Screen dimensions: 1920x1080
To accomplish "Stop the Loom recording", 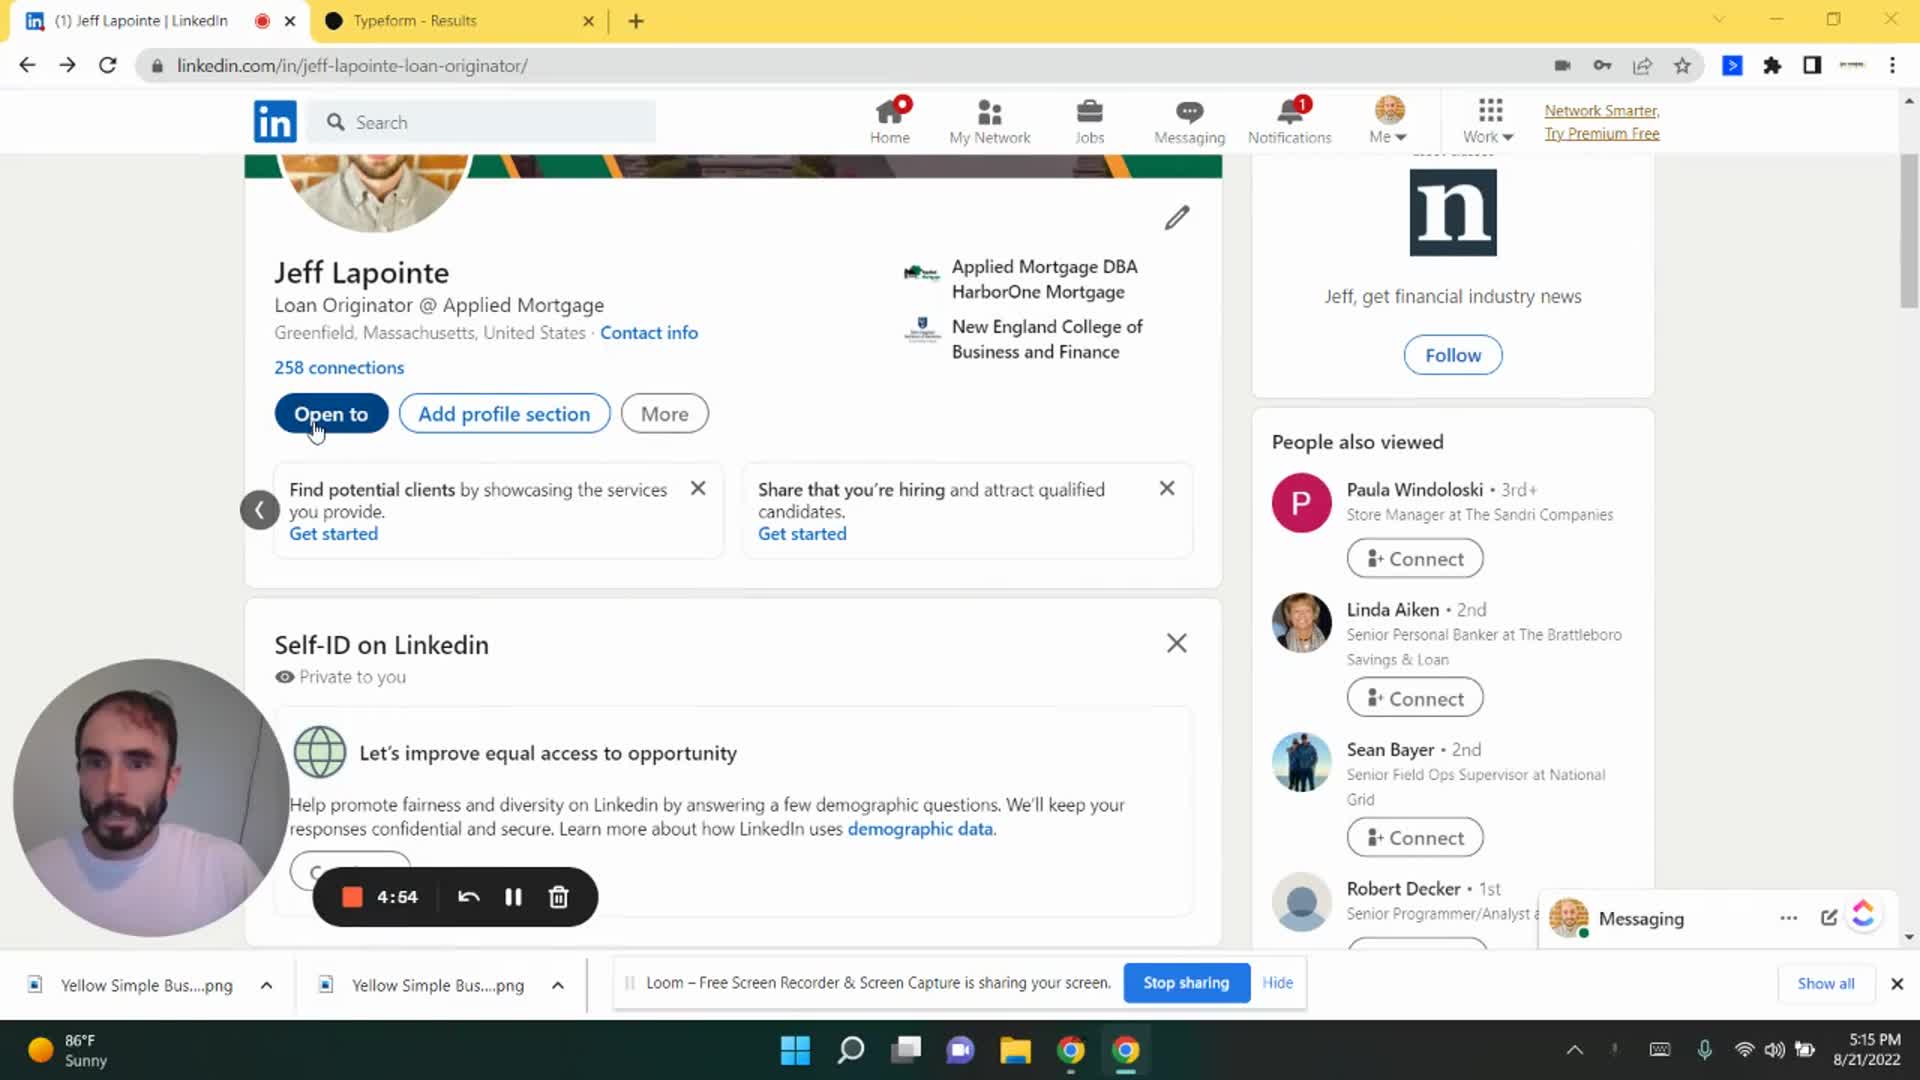I will coord(352,897).
